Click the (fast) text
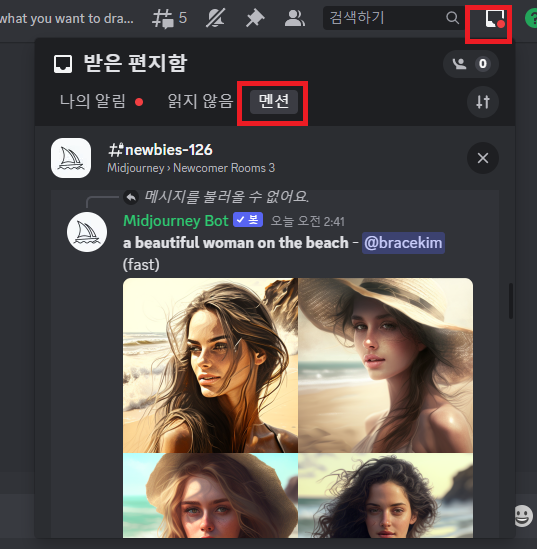The image size is (537, 549). coord(141,265)
